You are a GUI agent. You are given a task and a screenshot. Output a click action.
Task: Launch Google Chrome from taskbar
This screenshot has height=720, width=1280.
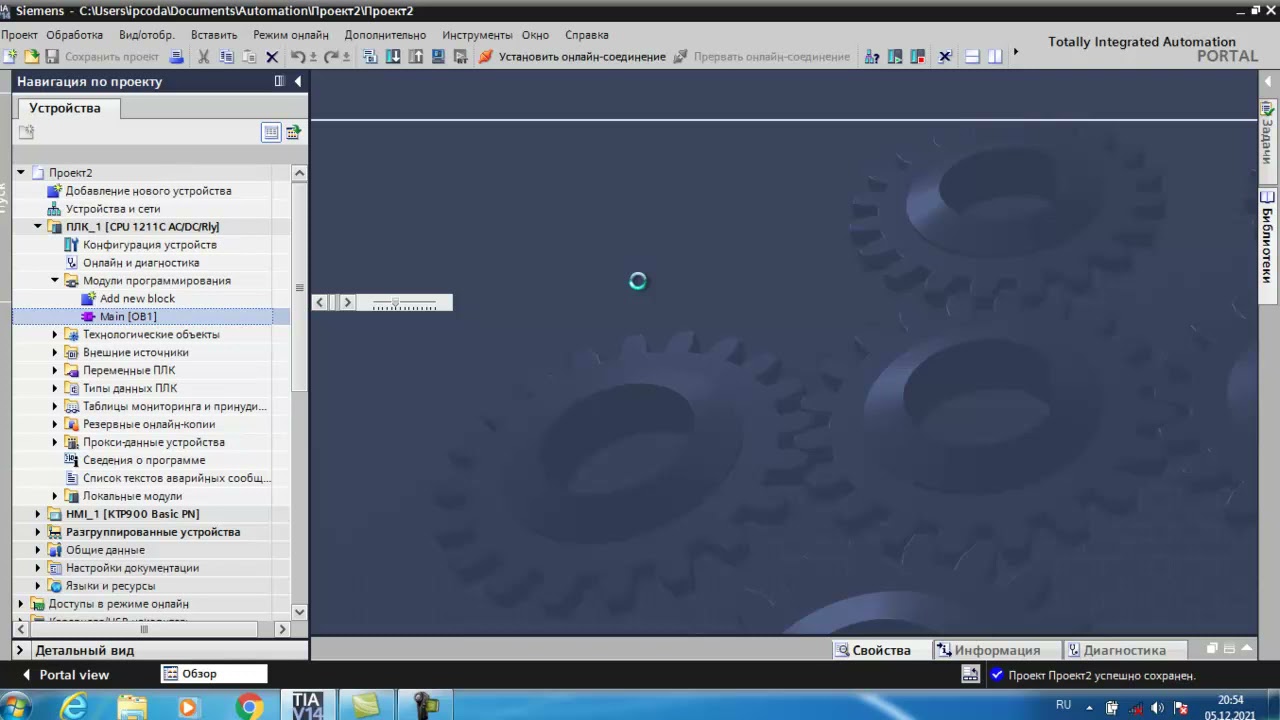point(250,707)
